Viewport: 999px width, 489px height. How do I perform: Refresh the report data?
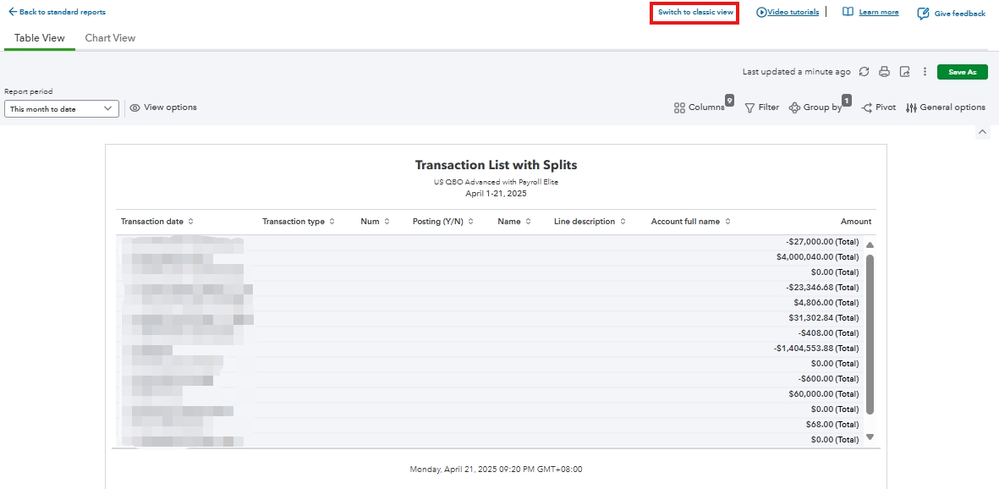(x=864, y=72)
